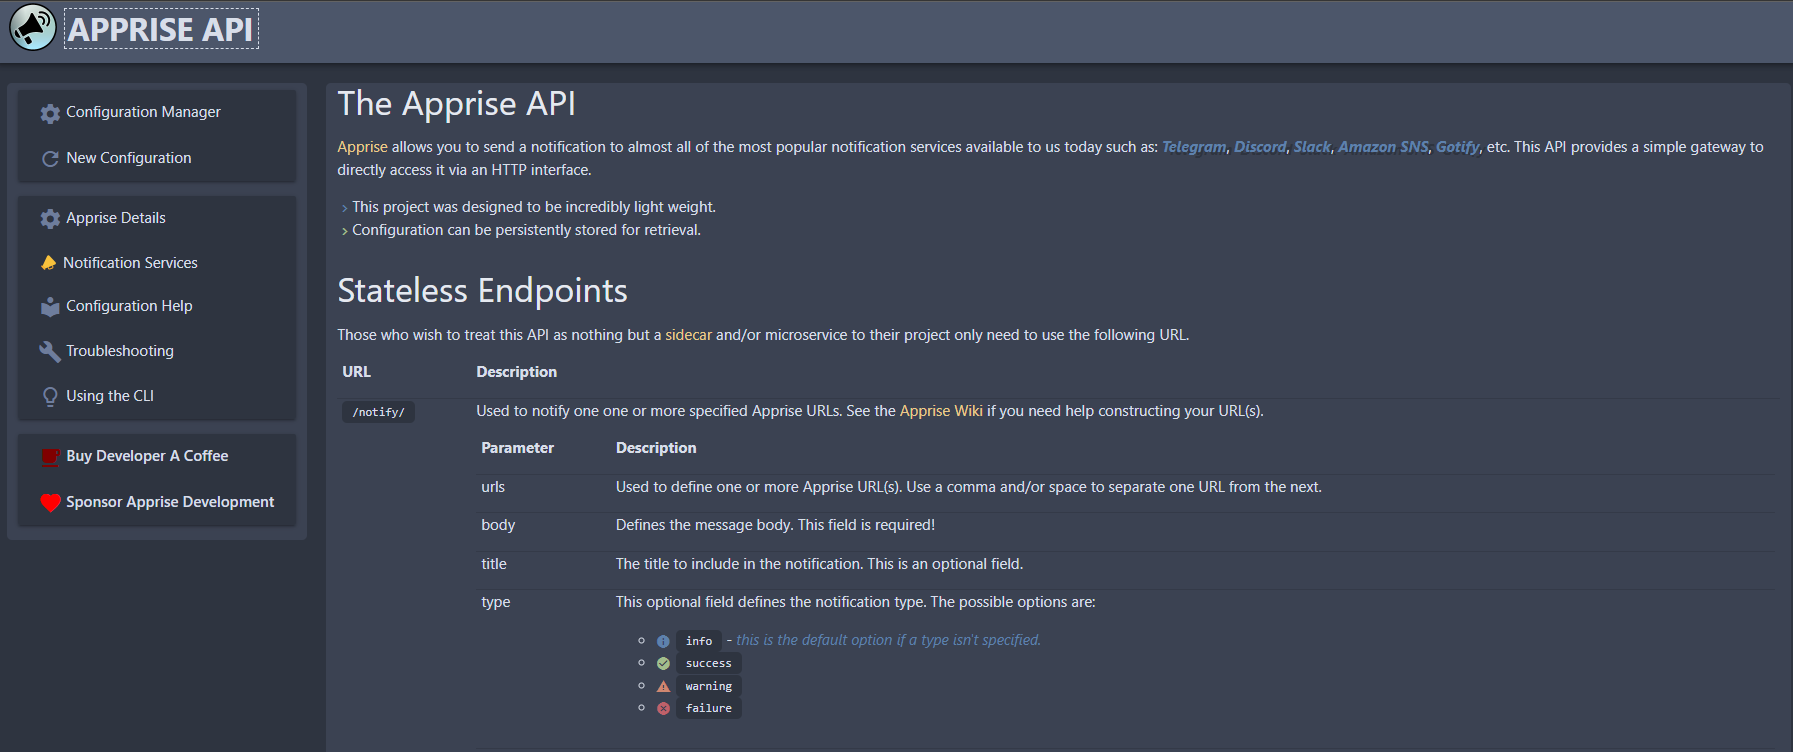Select the failure type code label
1793x752 pixels.
[x=709, y=708]
